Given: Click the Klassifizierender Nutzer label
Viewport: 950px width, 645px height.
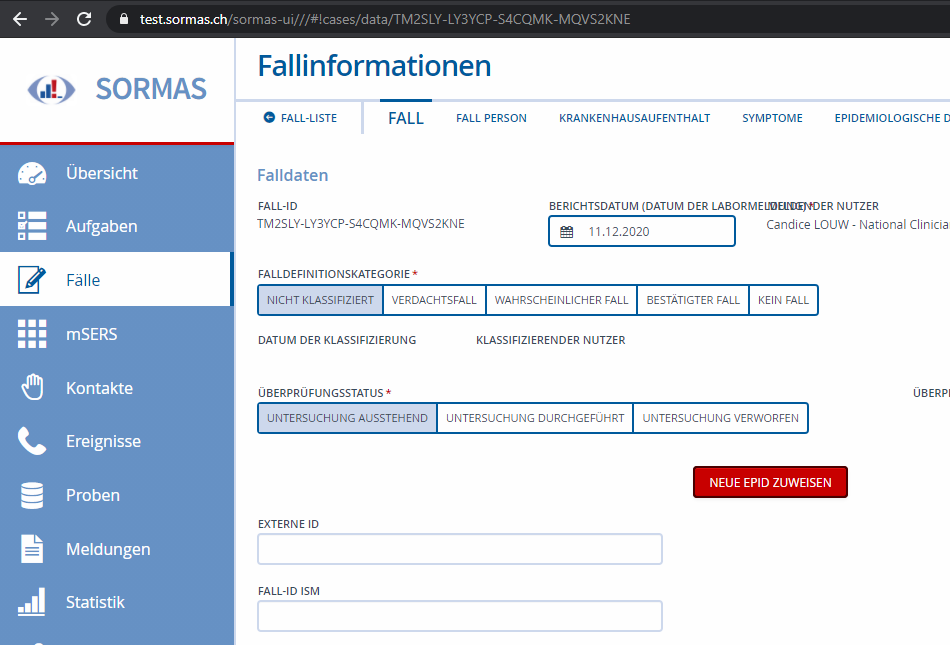Looking at the screenshot, I should pyautogui.click(x=551, y=340).
